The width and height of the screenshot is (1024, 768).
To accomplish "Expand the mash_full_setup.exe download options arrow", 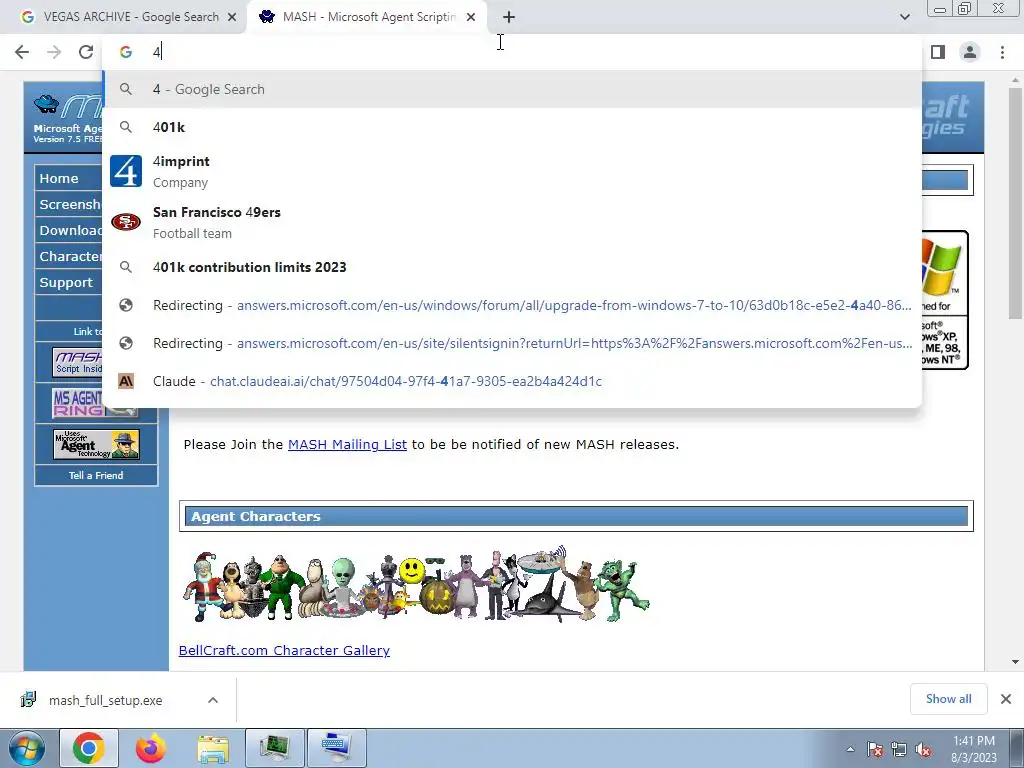I will pos(213,700).
